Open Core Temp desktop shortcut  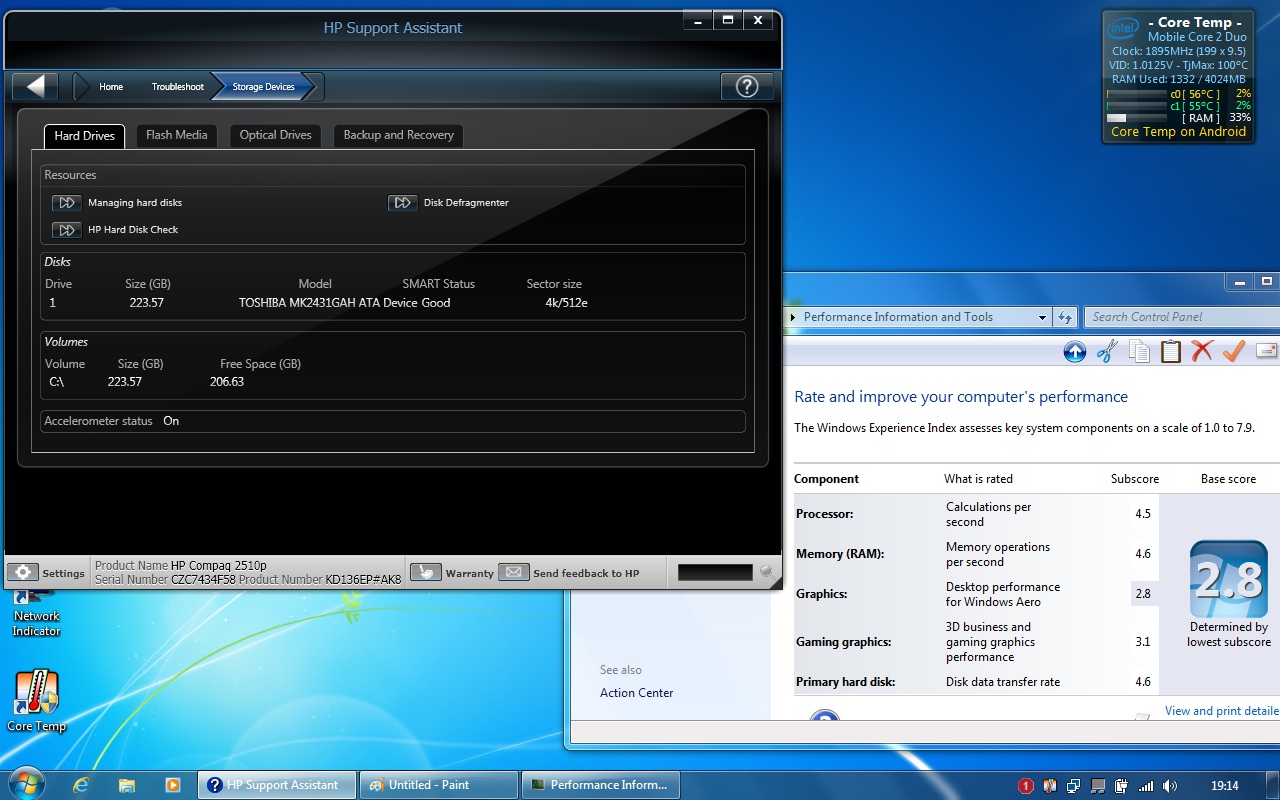tap(36, 701)
